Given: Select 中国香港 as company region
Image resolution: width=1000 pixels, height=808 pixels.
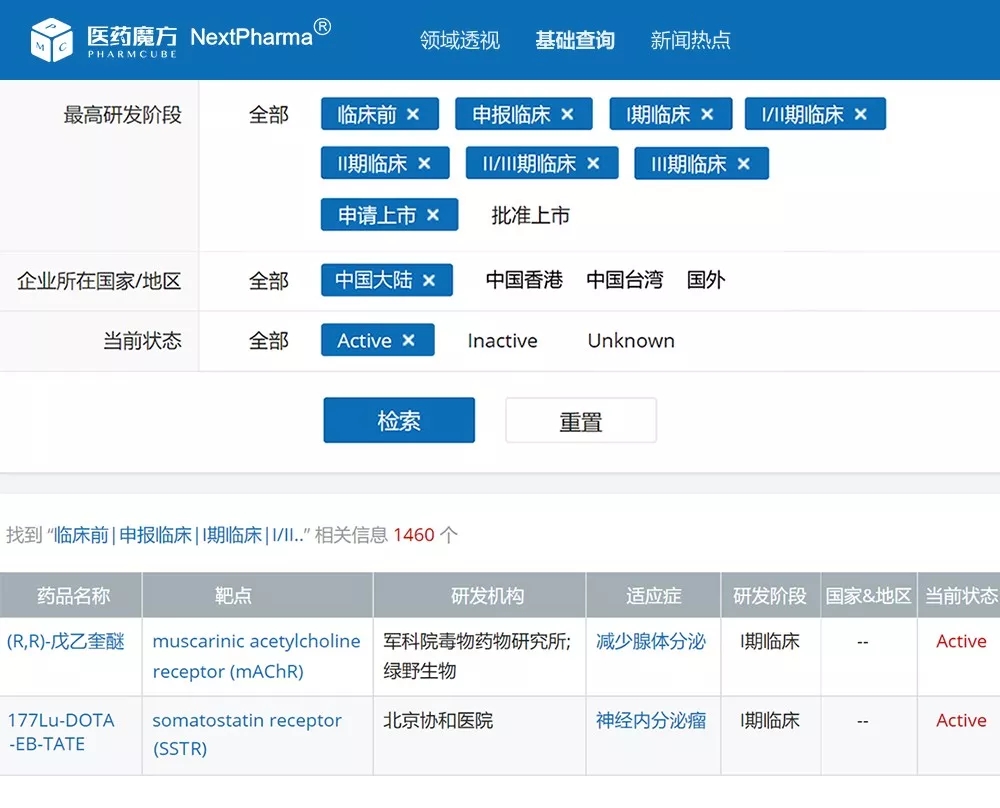Looking at the screenshot, I should point(524,281).
